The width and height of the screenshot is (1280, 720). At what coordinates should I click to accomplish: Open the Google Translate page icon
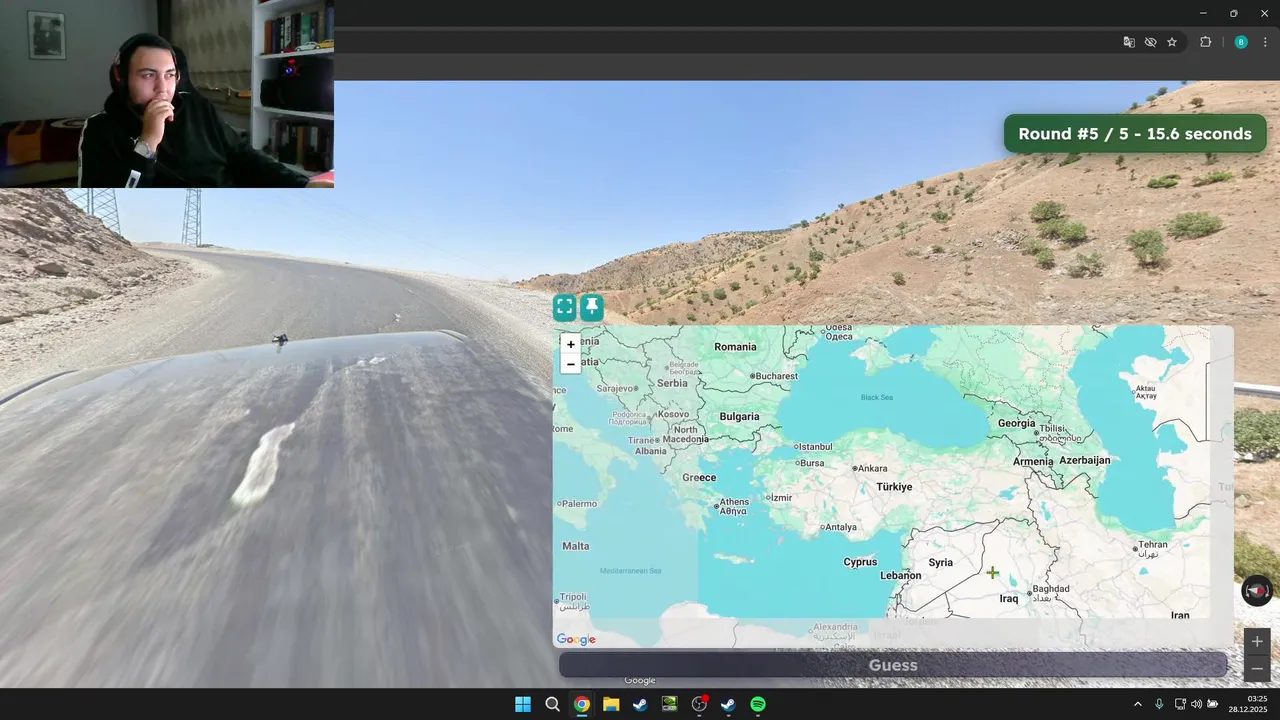[x=1129, y=42]
